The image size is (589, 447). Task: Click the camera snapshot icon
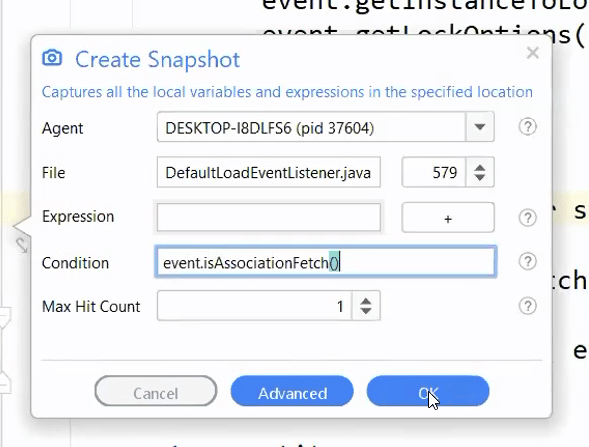pos(52,58)
